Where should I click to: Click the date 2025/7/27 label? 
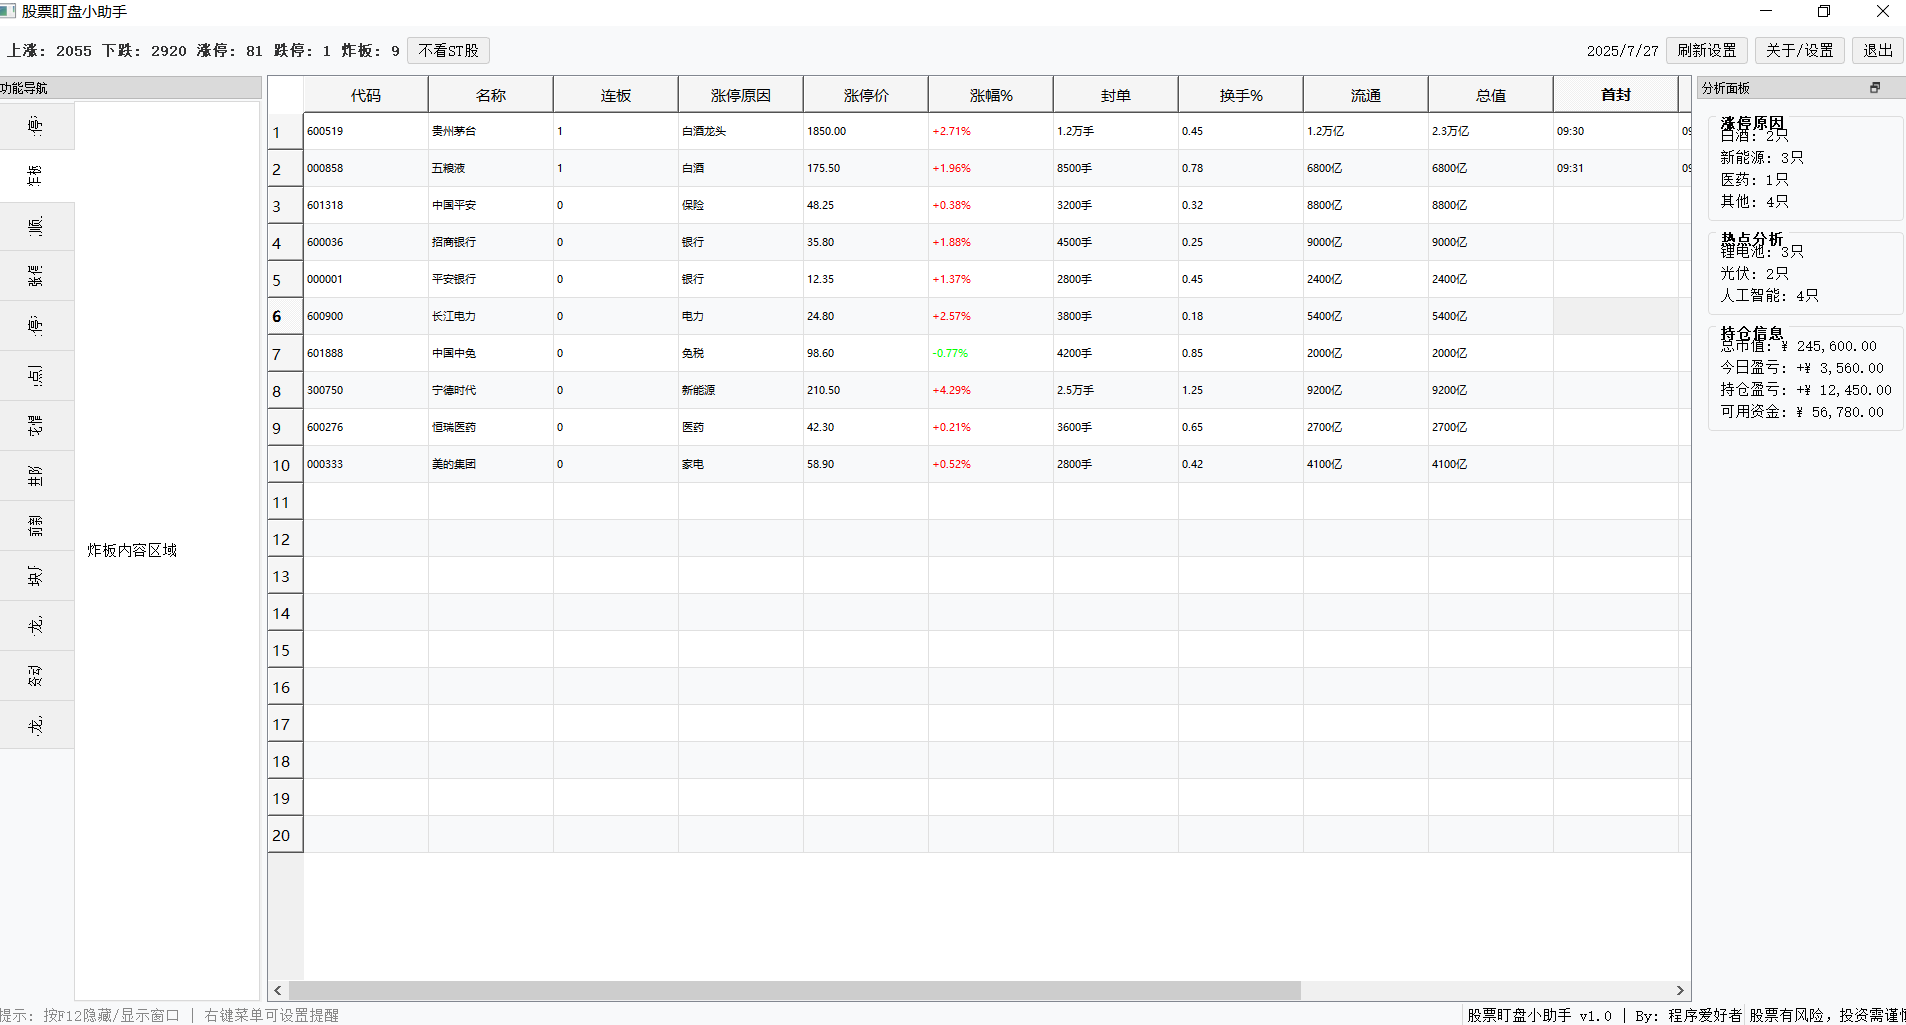(1622, 50)
